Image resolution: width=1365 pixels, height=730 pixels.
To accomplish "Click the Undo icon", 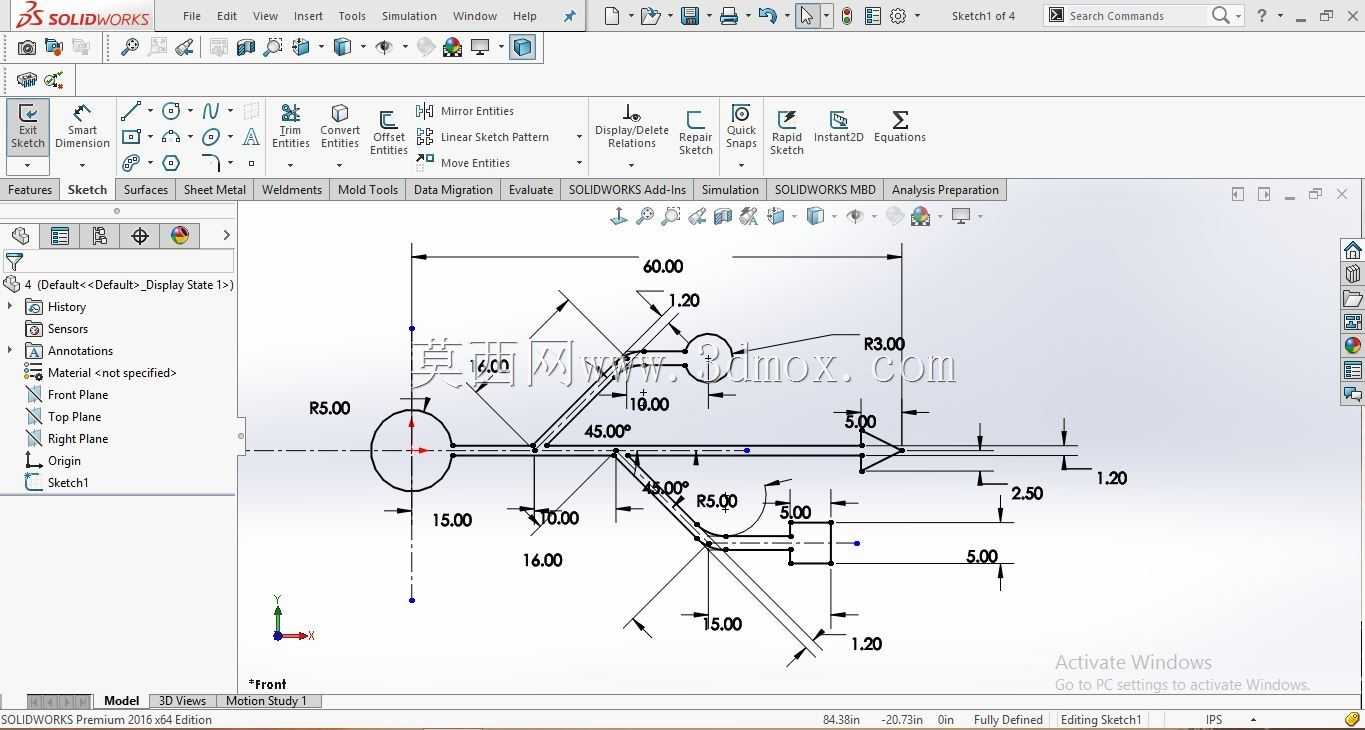I will click(x=767, y=16).
